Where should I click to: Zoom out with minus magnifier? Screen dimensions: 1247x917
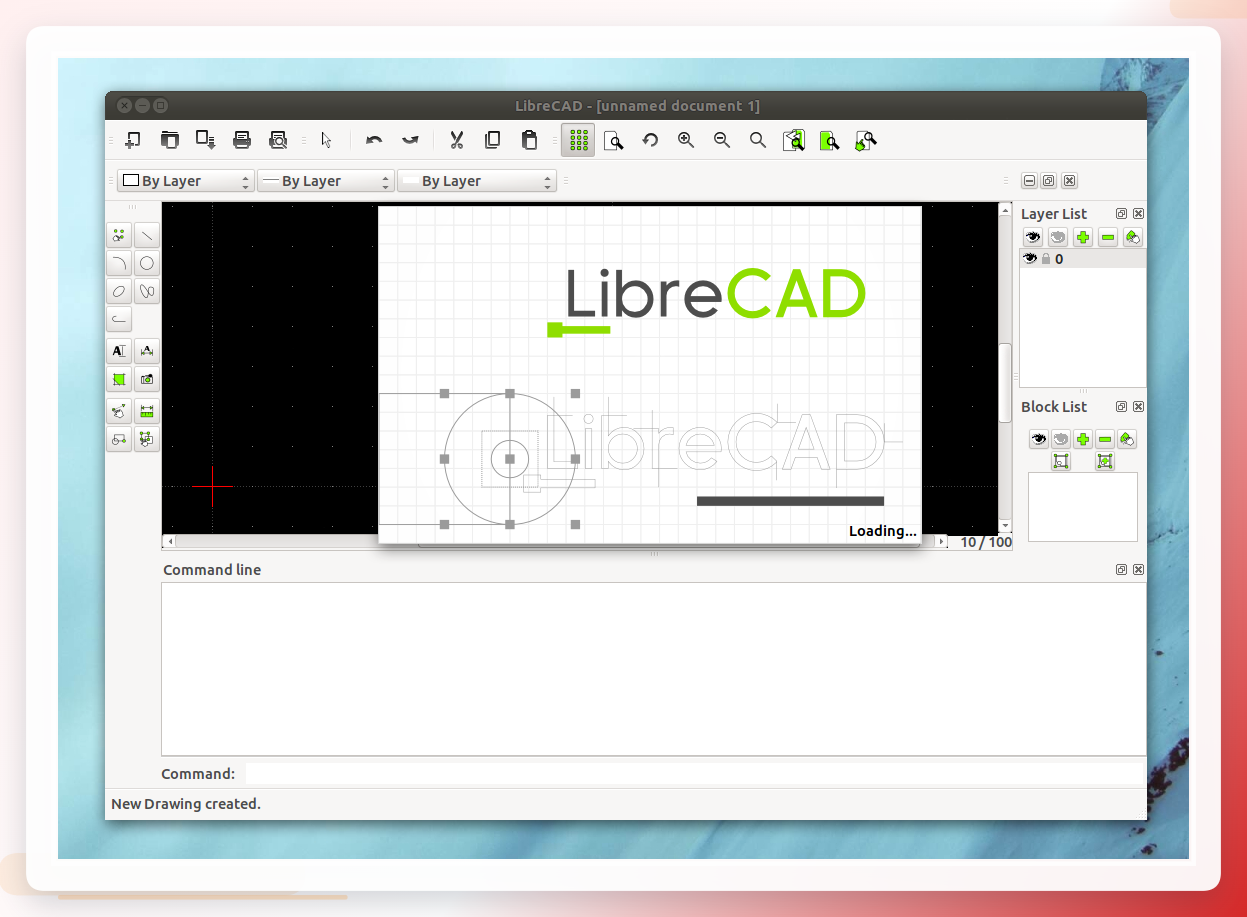coord(722,140)
